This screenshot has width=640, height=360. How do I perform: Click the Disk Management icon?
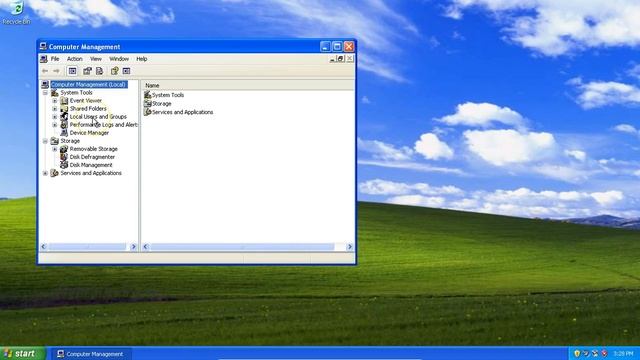click(64, 165)
